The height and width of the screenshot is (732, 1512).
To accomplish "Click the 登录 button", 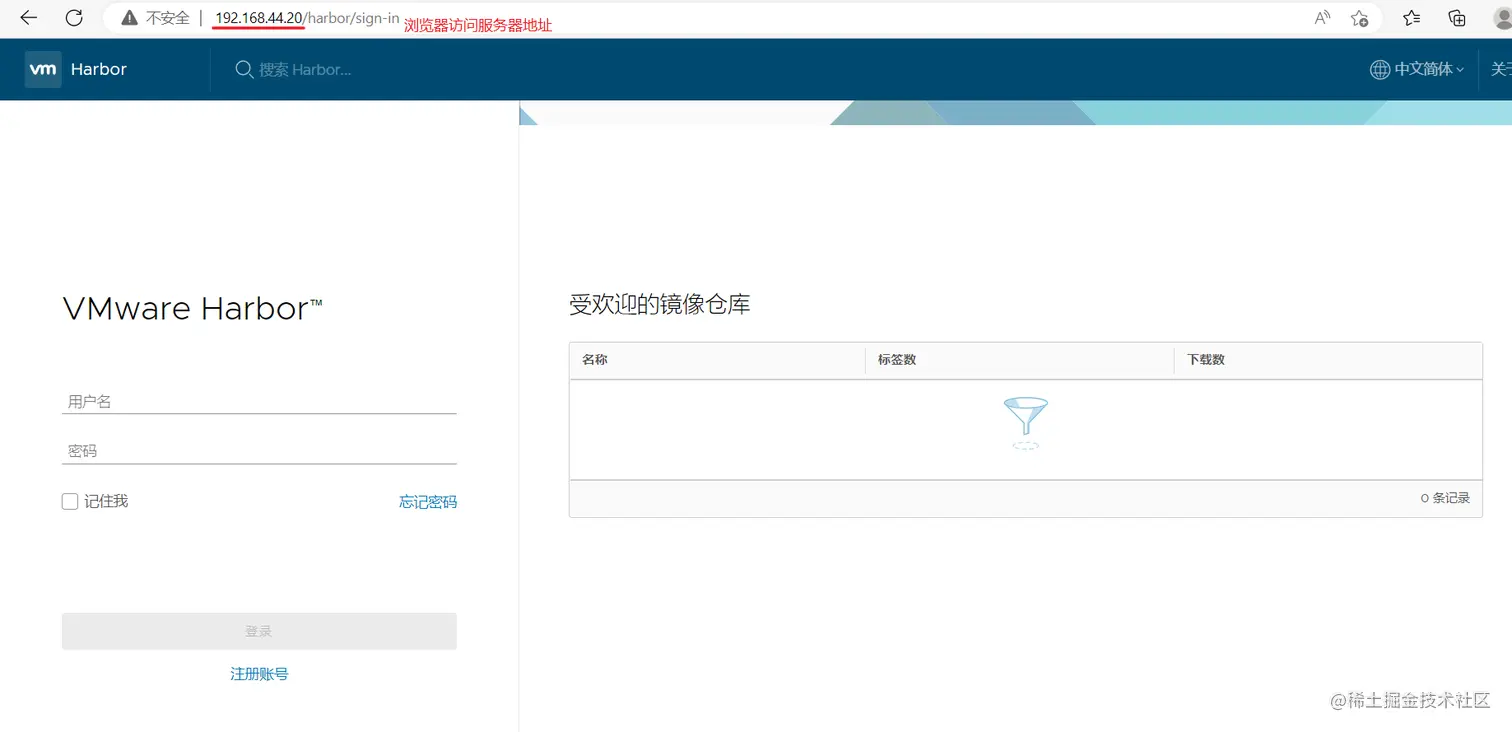I will coord(259,631).
